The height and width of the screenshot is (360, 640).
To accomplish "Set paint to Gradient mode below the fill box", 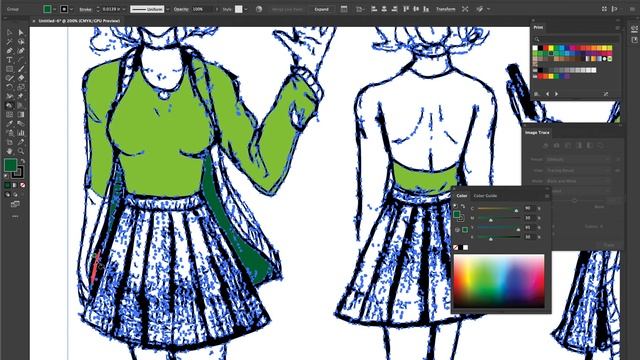I will 15,185.
